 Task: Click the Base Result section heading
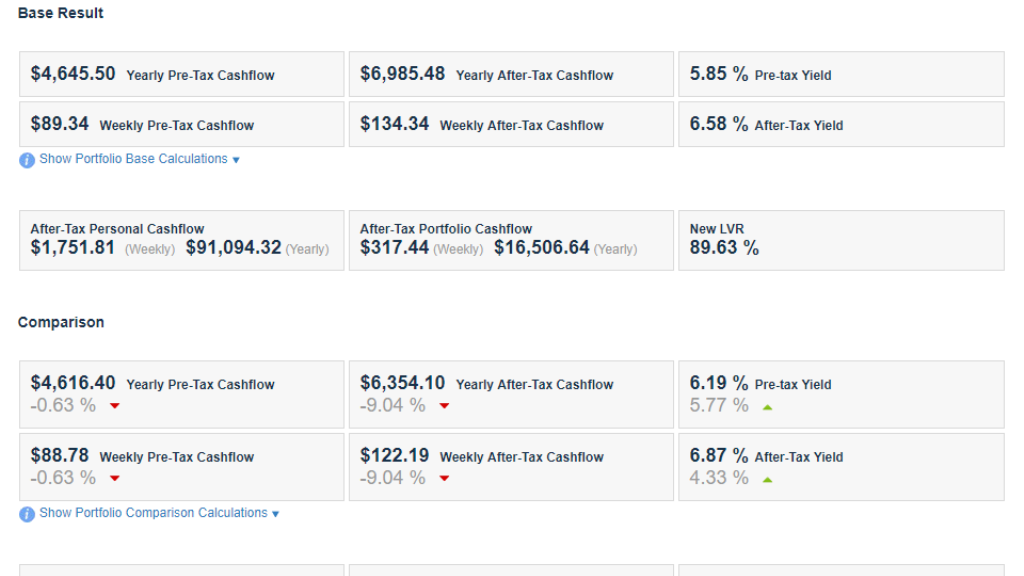pos(61,14)
